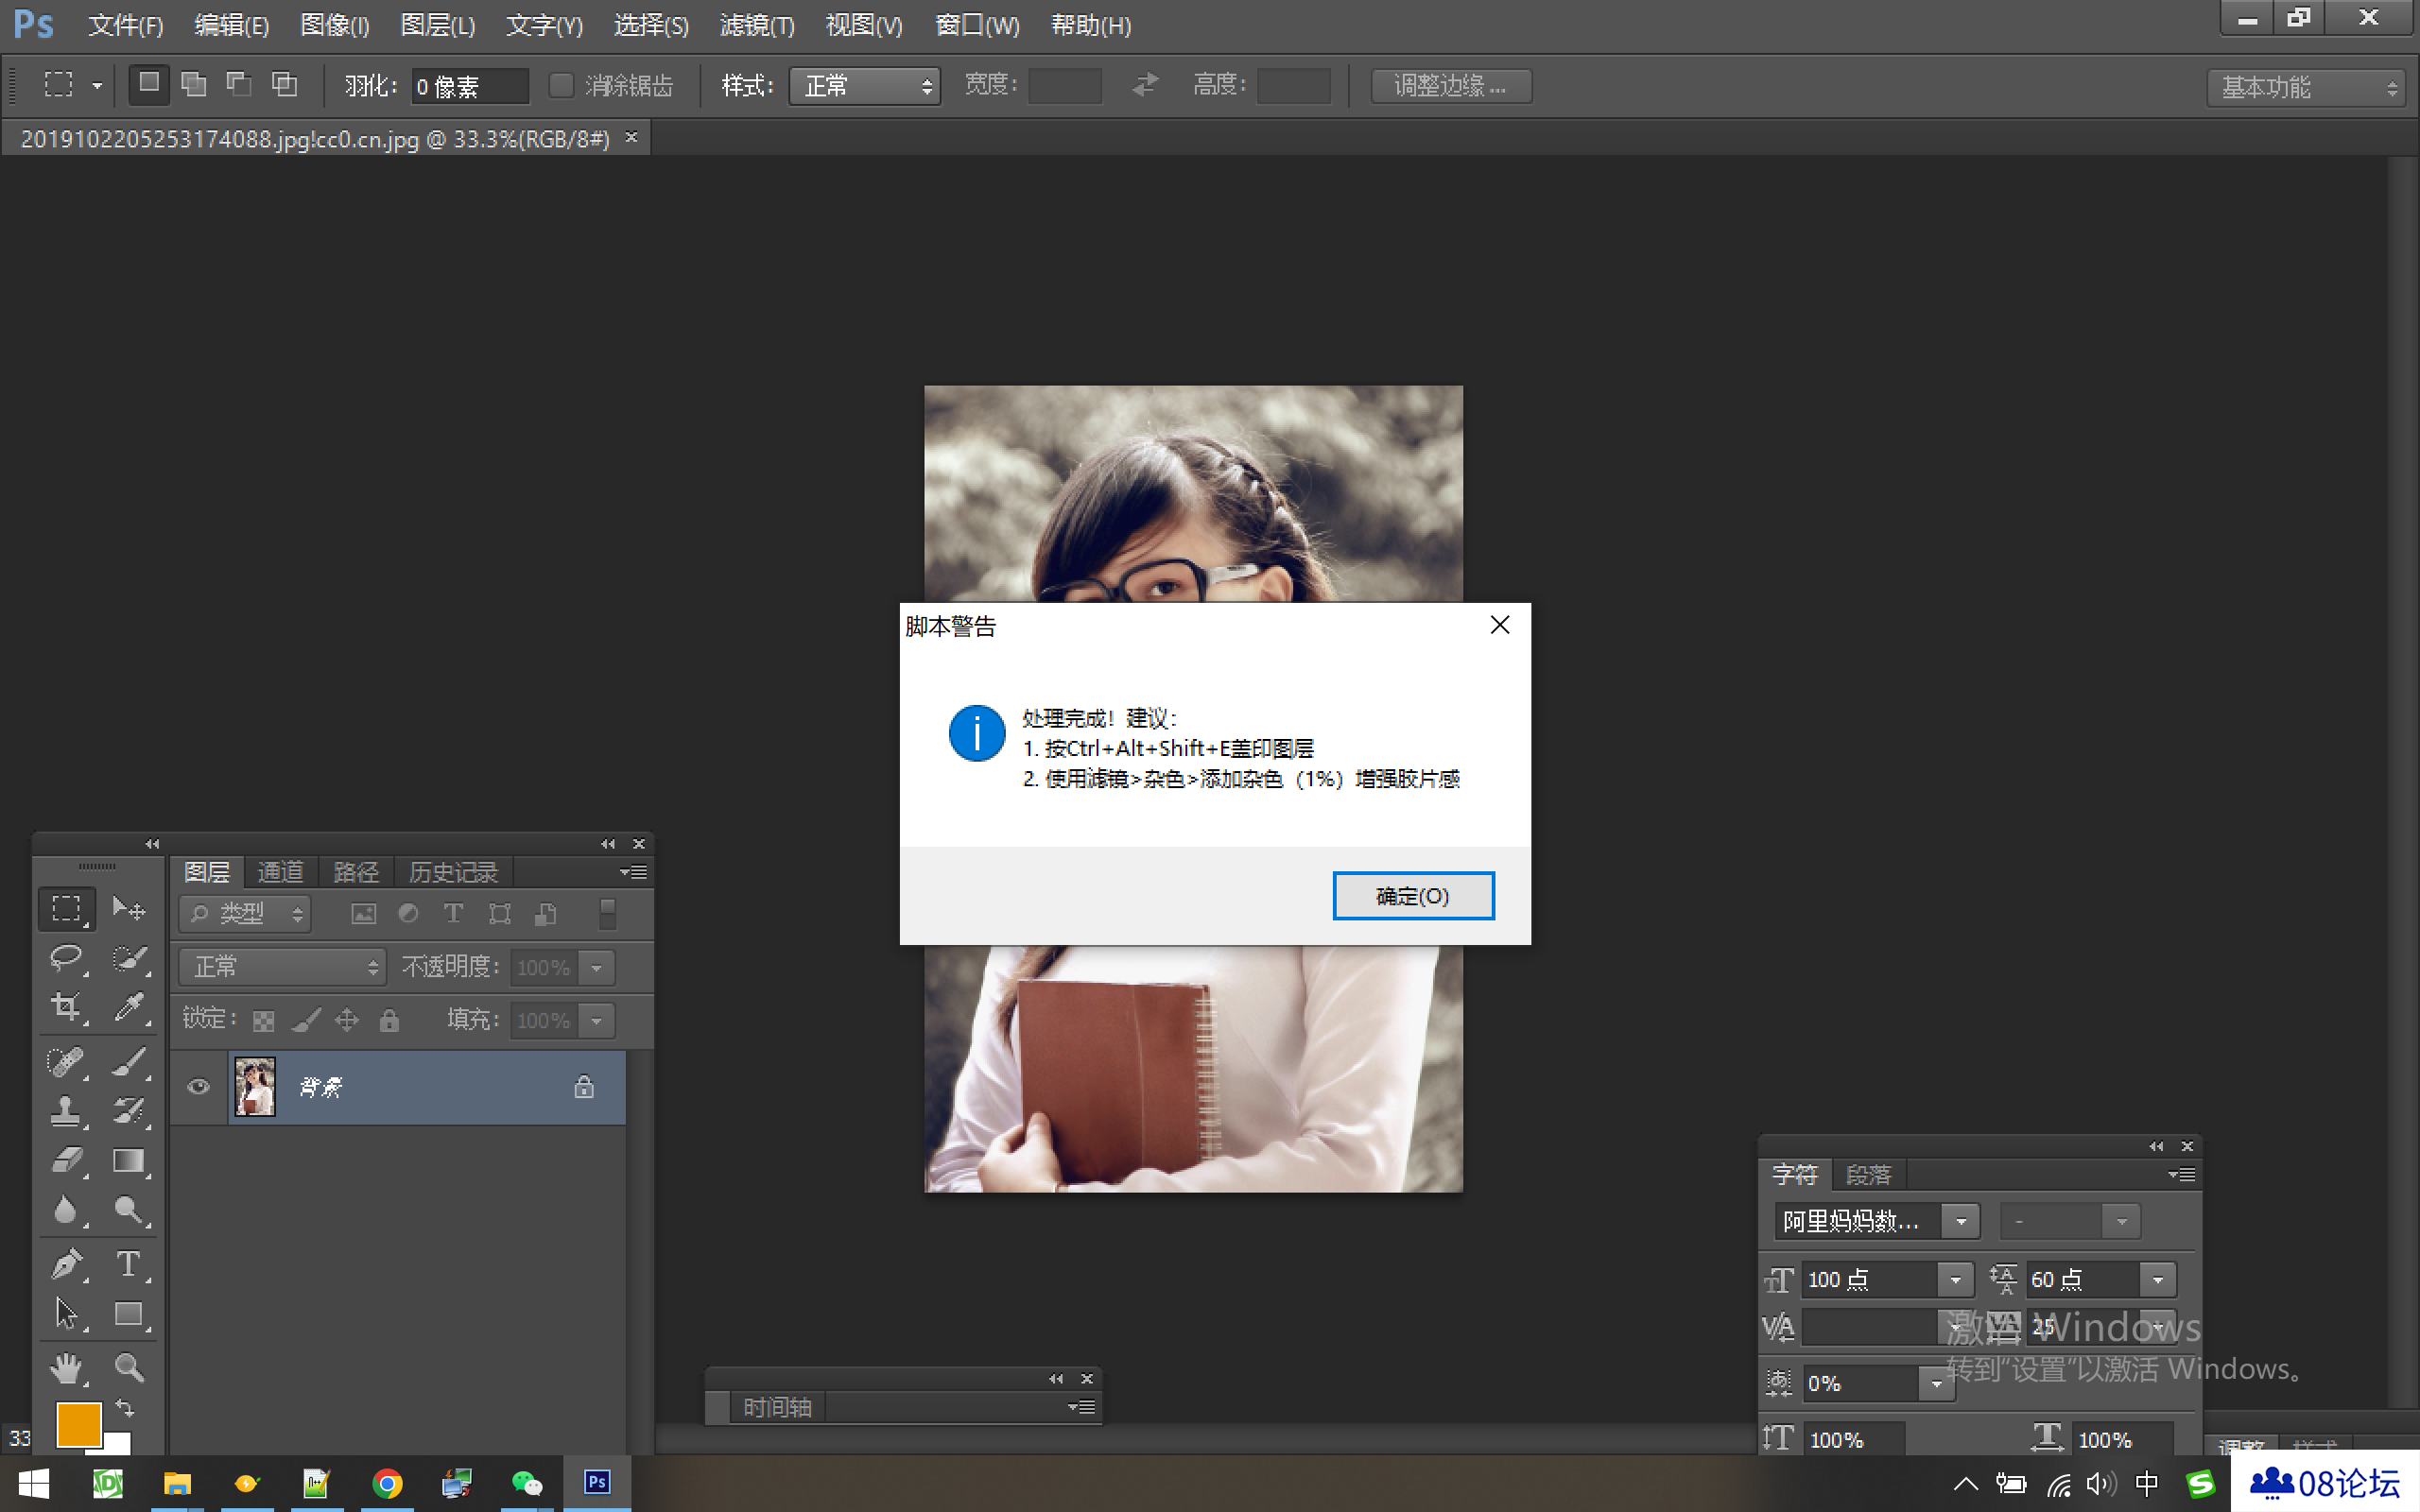Toggle lock position in Layers panel
Viewport: 2420px width, 1512px height.
point(347,1021)
